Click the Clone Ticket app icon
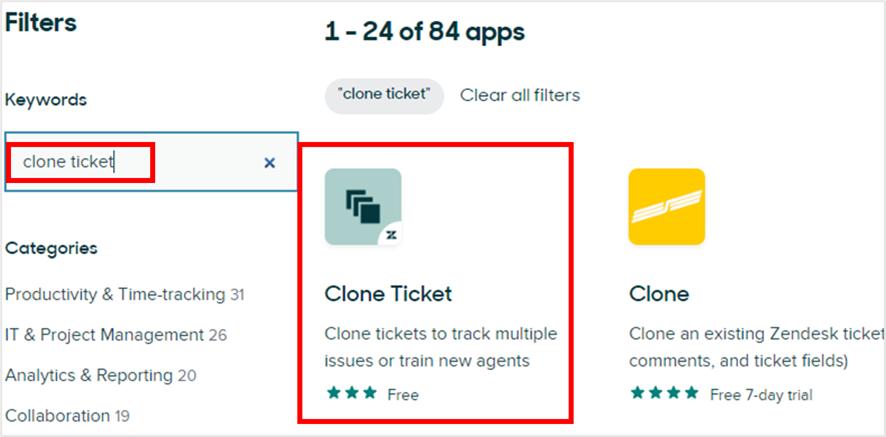 tap(363, 206)
